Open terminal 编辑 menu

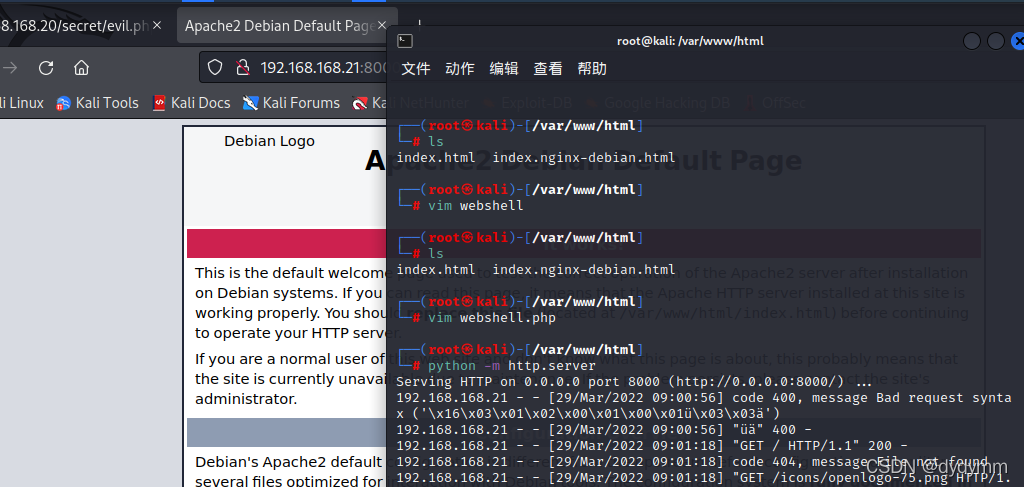pos(504,69)
